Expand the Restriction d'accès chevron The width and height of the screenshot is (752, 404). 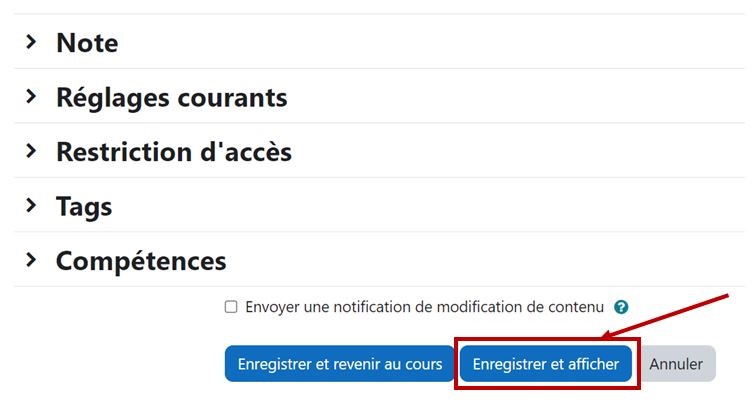(31, 151)
